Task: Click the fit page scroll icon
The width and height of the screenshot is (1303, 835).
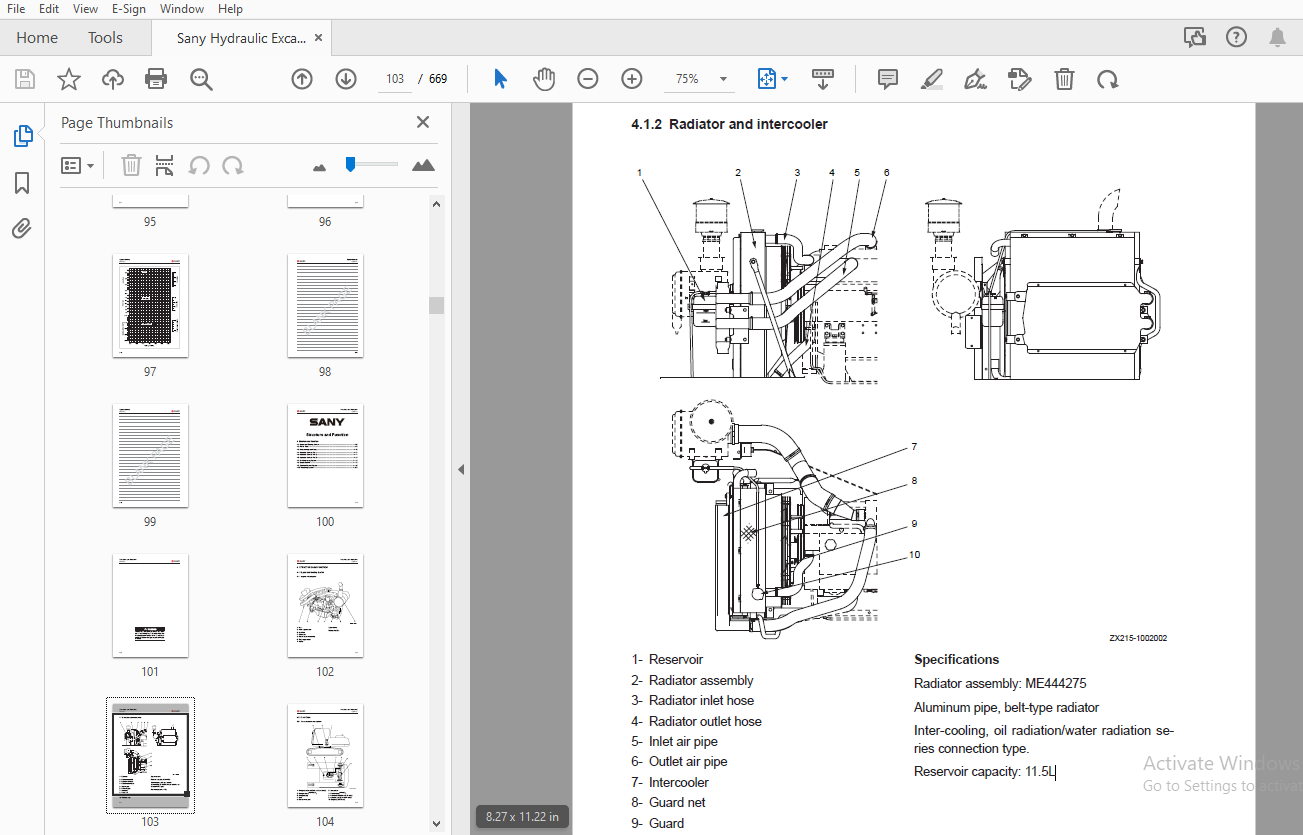Action: click(x=767, y=79)
